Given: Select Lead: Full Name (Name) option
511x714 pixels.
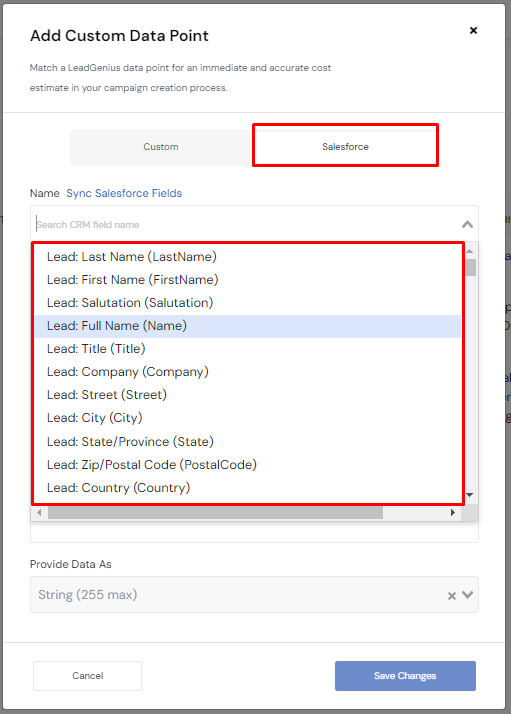Looking at the screenshot, I should pyautogui.click(x=248, y=326).
